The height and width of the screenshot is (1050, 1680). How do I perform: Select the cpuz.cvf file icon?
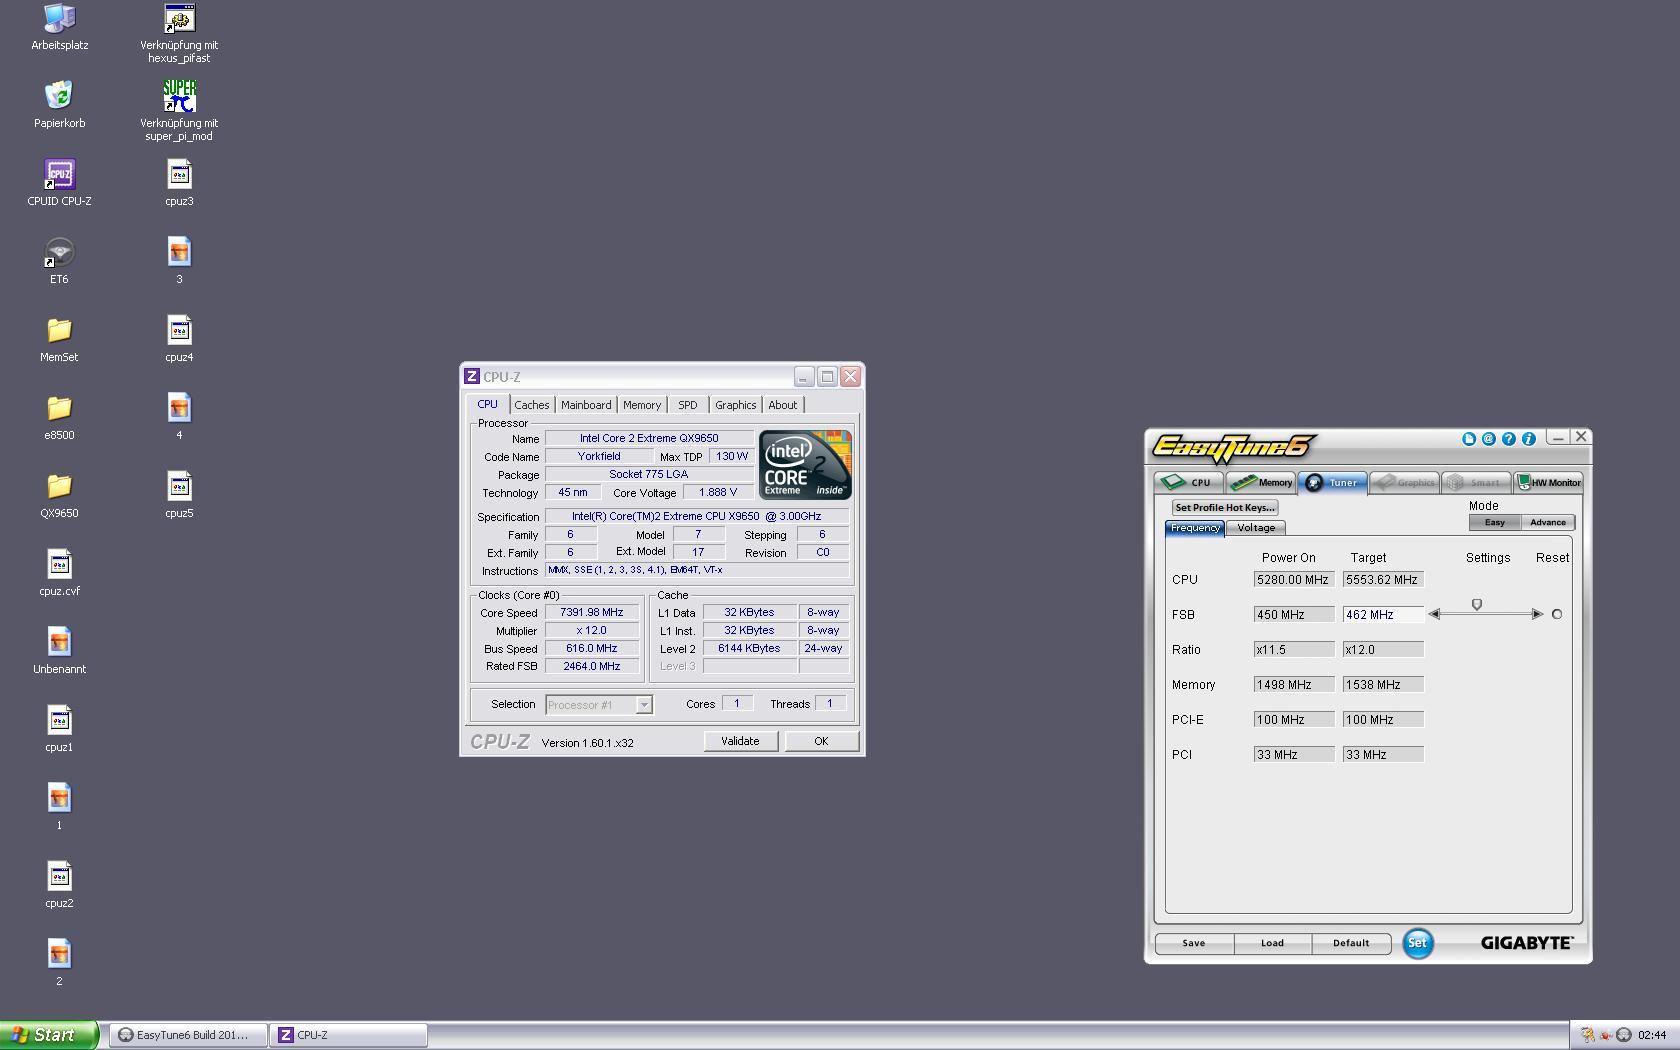click(59, 573)
